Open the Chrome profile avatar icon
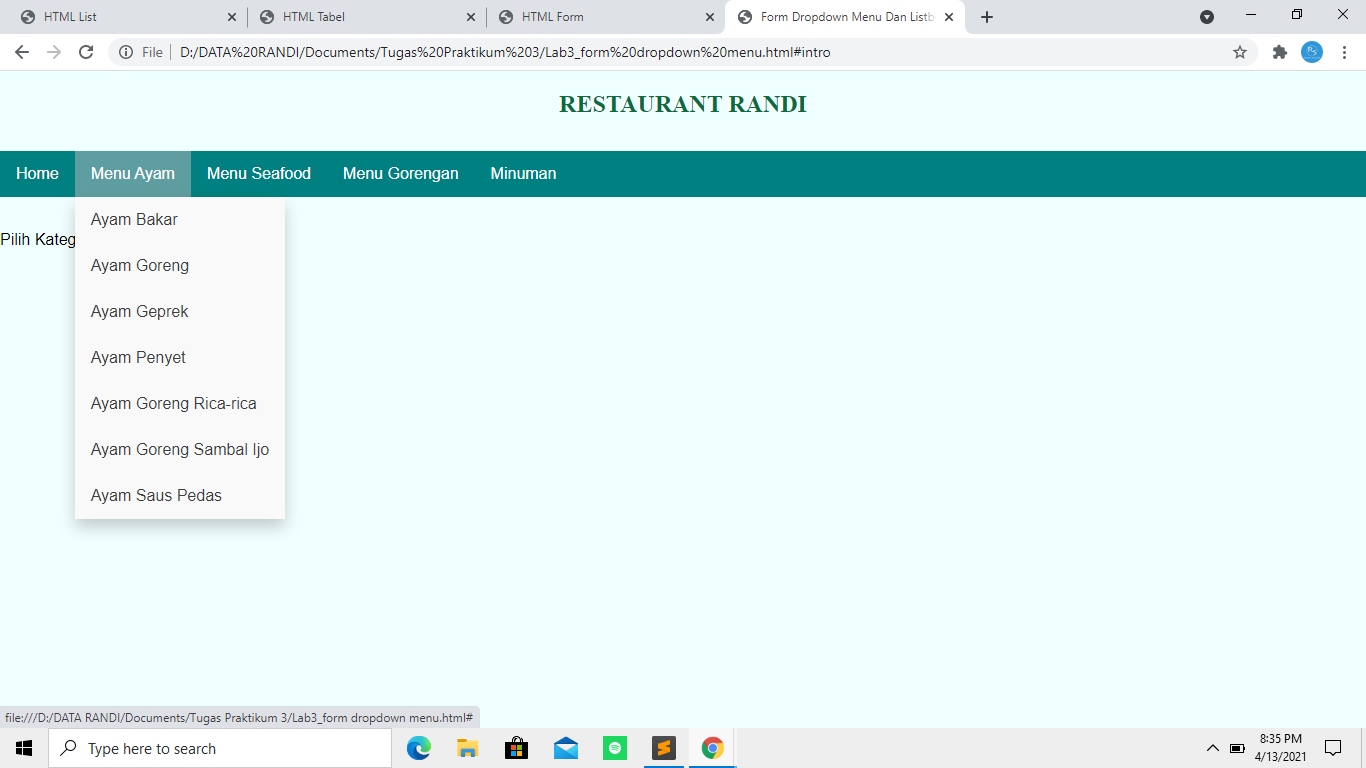 [1312, 51]
